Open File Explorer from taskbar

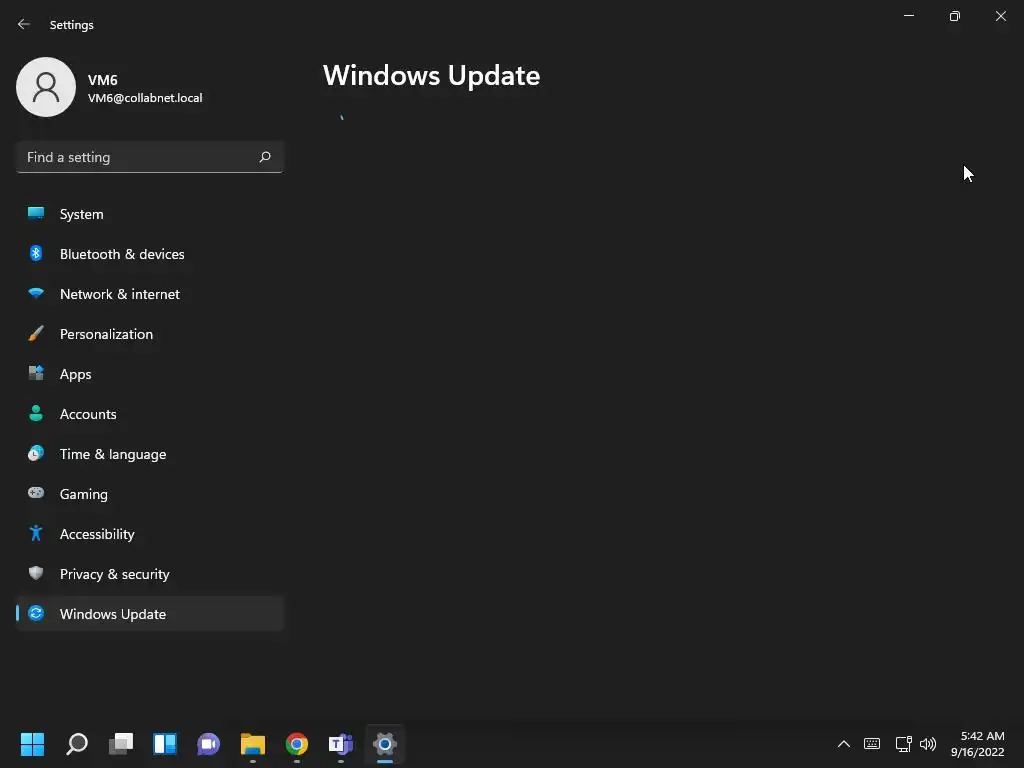coord(253,744)
